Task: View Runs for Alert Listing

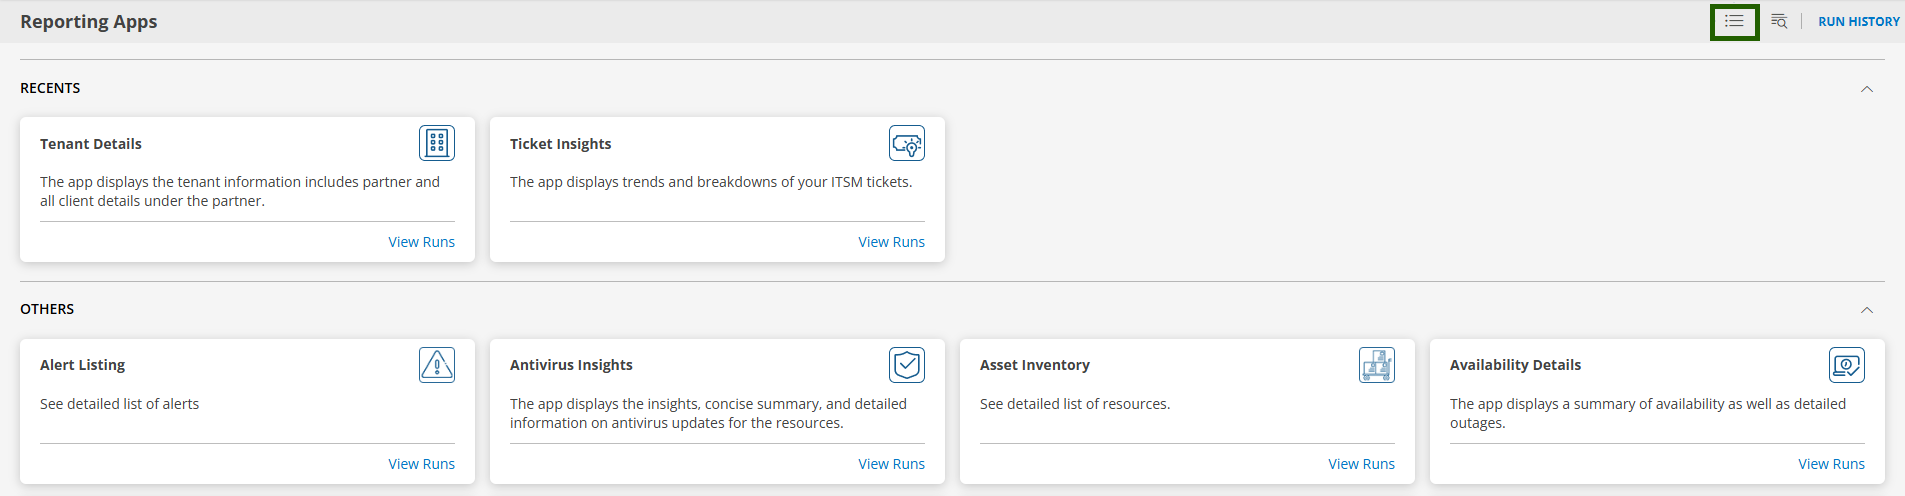Action: point(422,464)
